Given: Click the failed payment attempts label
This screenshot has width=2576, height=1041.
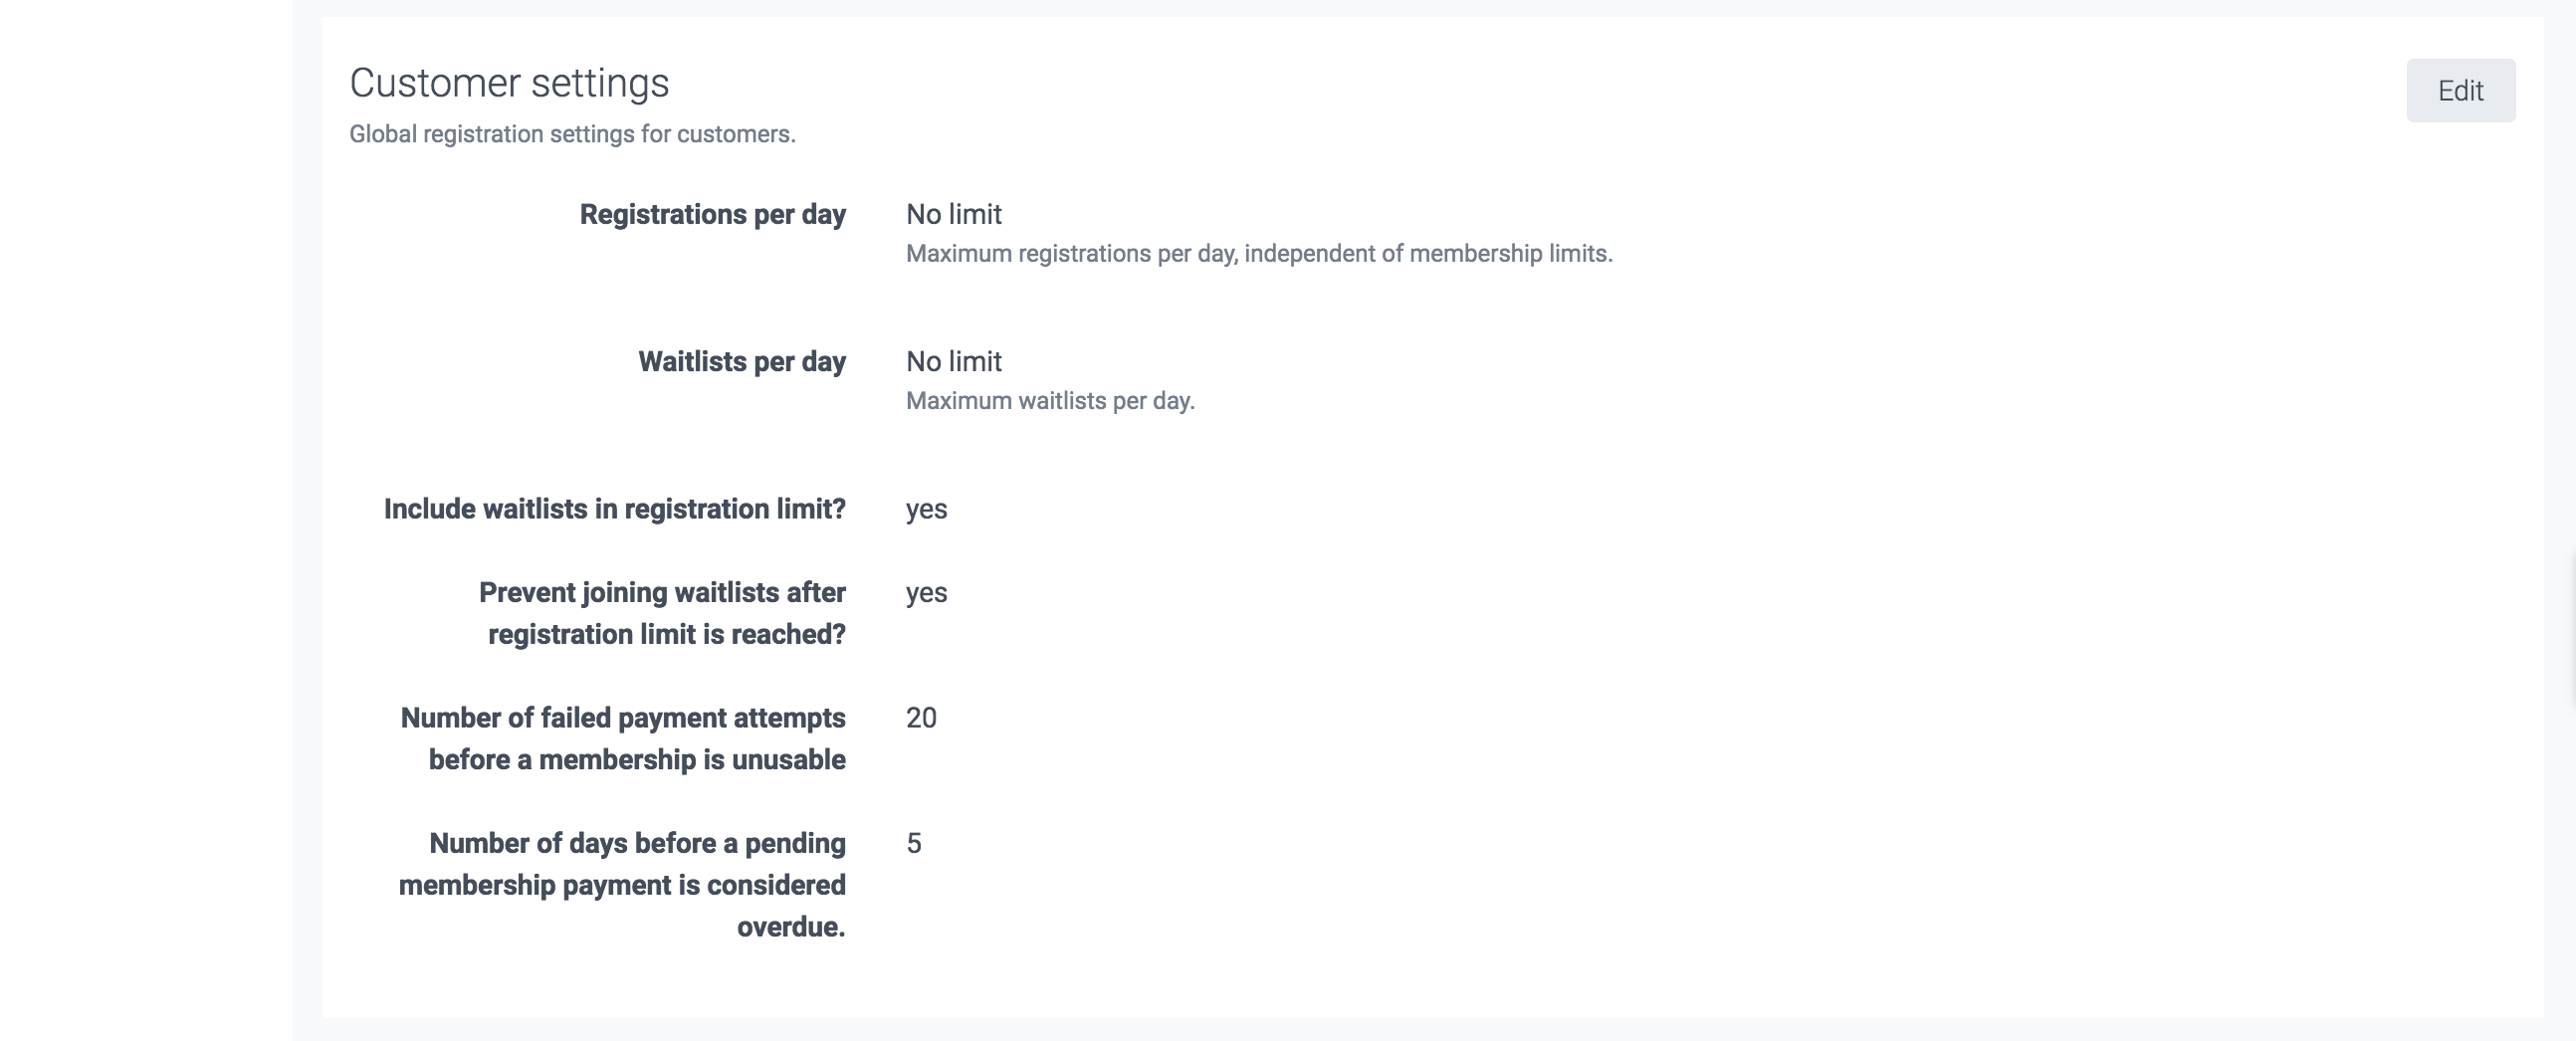Looking at the screenshot, I should [x=623, y=718].
